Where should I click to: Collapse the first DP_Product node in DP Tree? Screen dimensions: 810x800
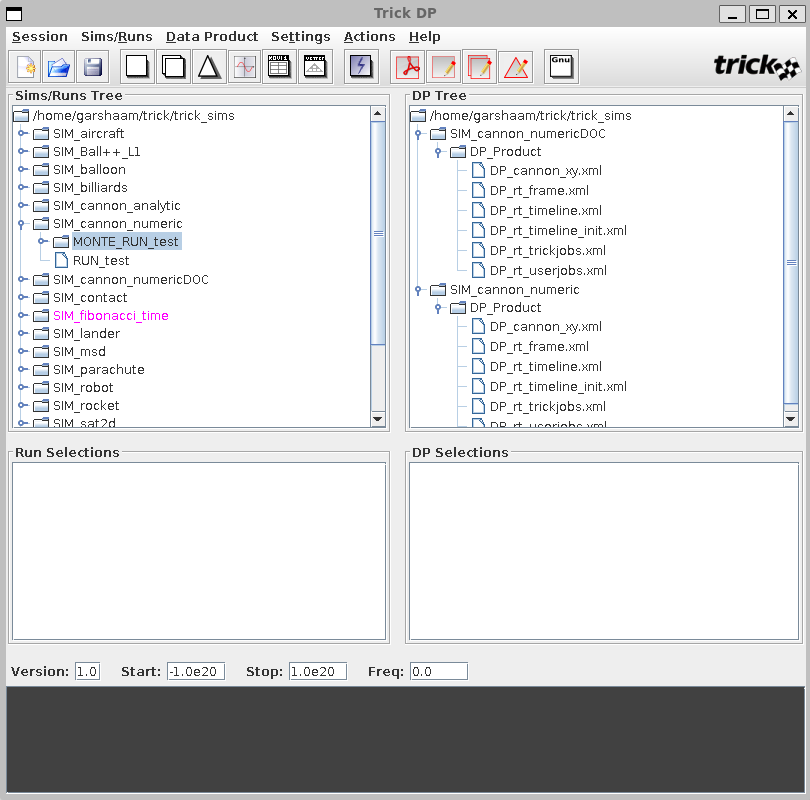(x=438, y=152)
